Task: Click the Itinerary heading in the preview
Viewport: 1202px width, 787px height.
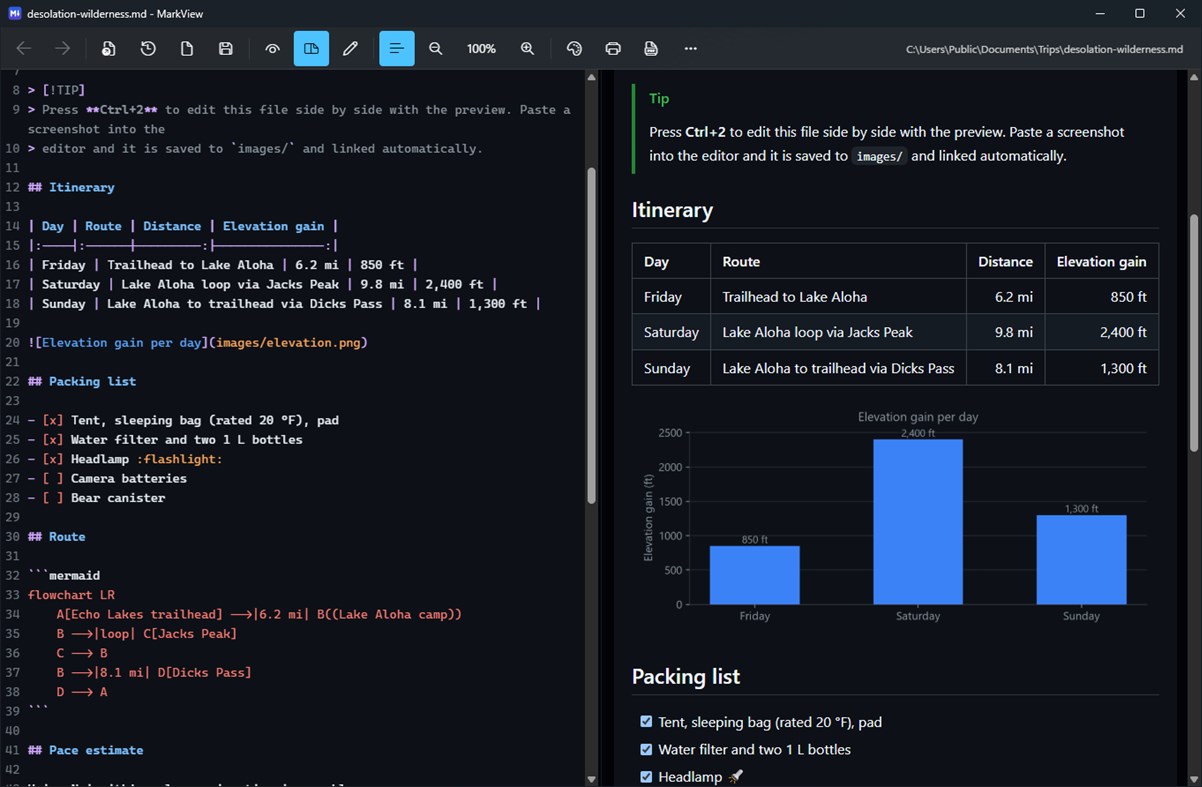Action: pos(672,210)
